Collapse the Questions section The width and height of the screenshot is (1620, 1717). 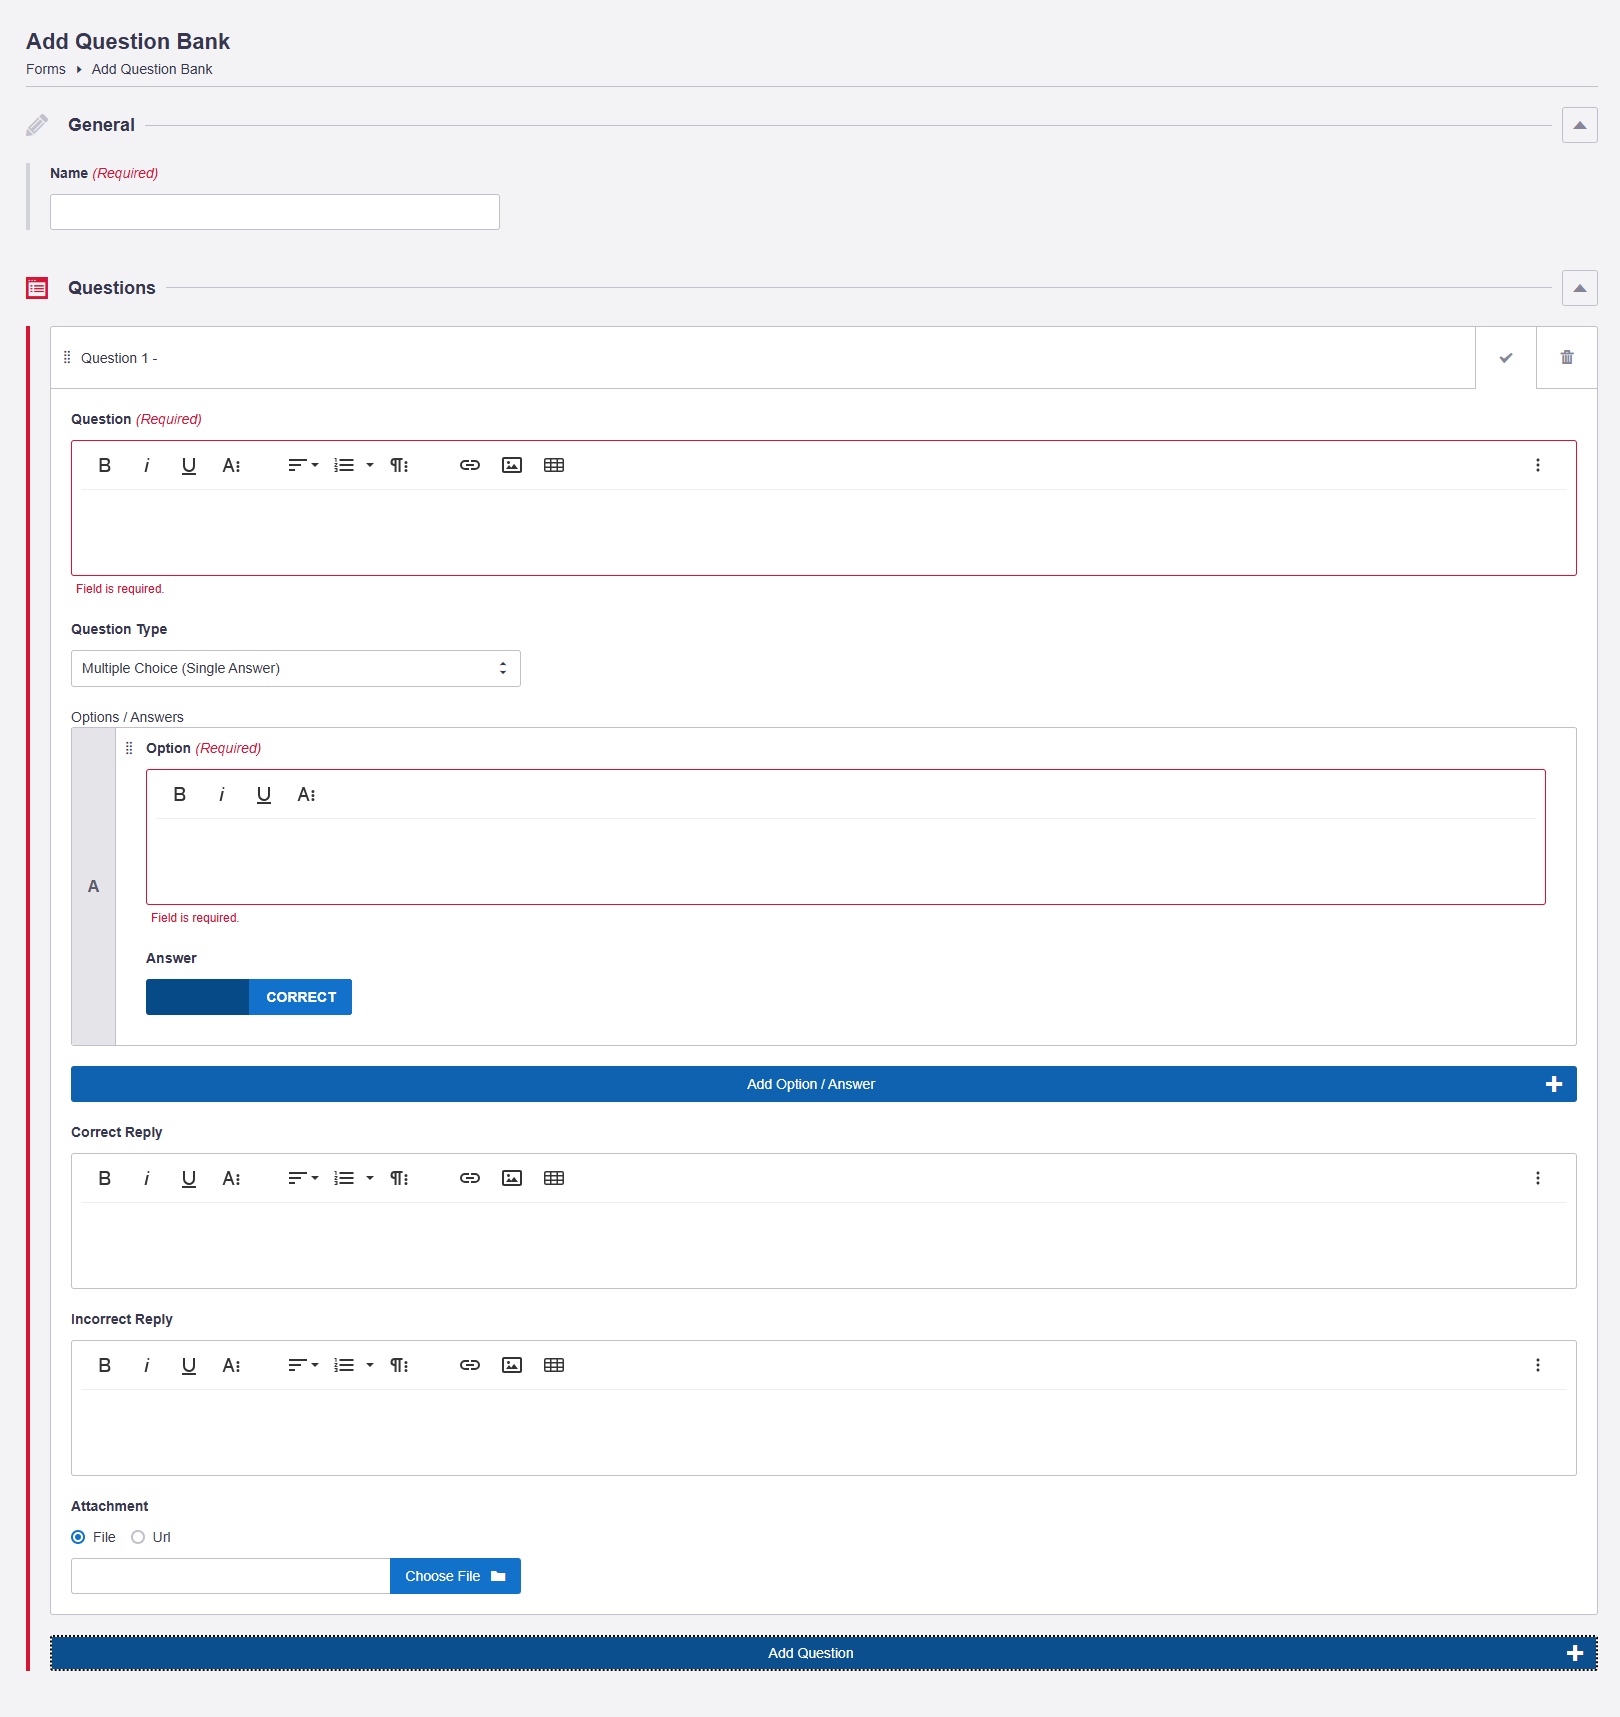1580,288
